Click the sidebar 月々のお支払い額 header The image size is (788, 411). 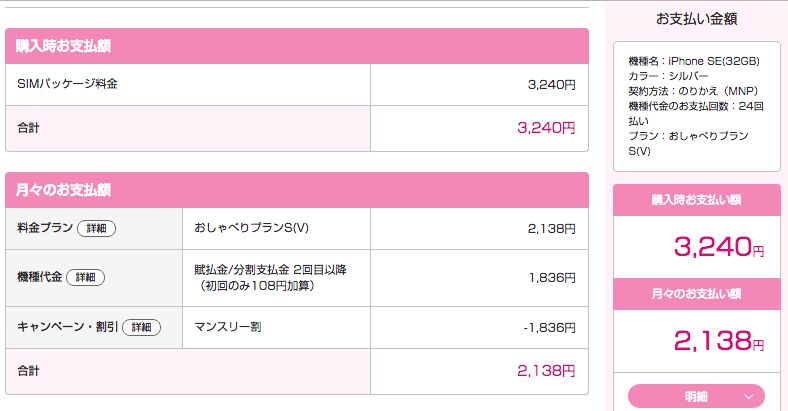tap(697, 293)
